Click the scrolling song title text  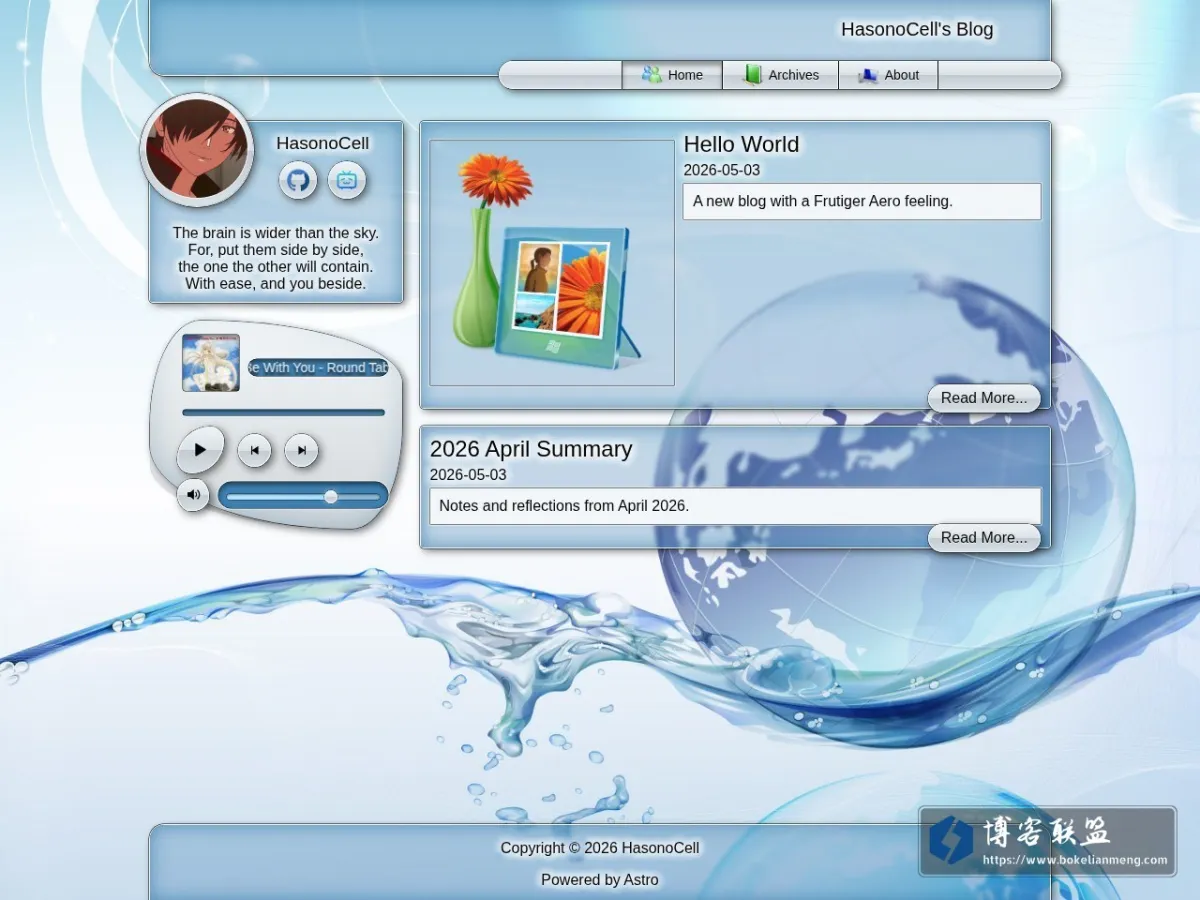(318, 368)
